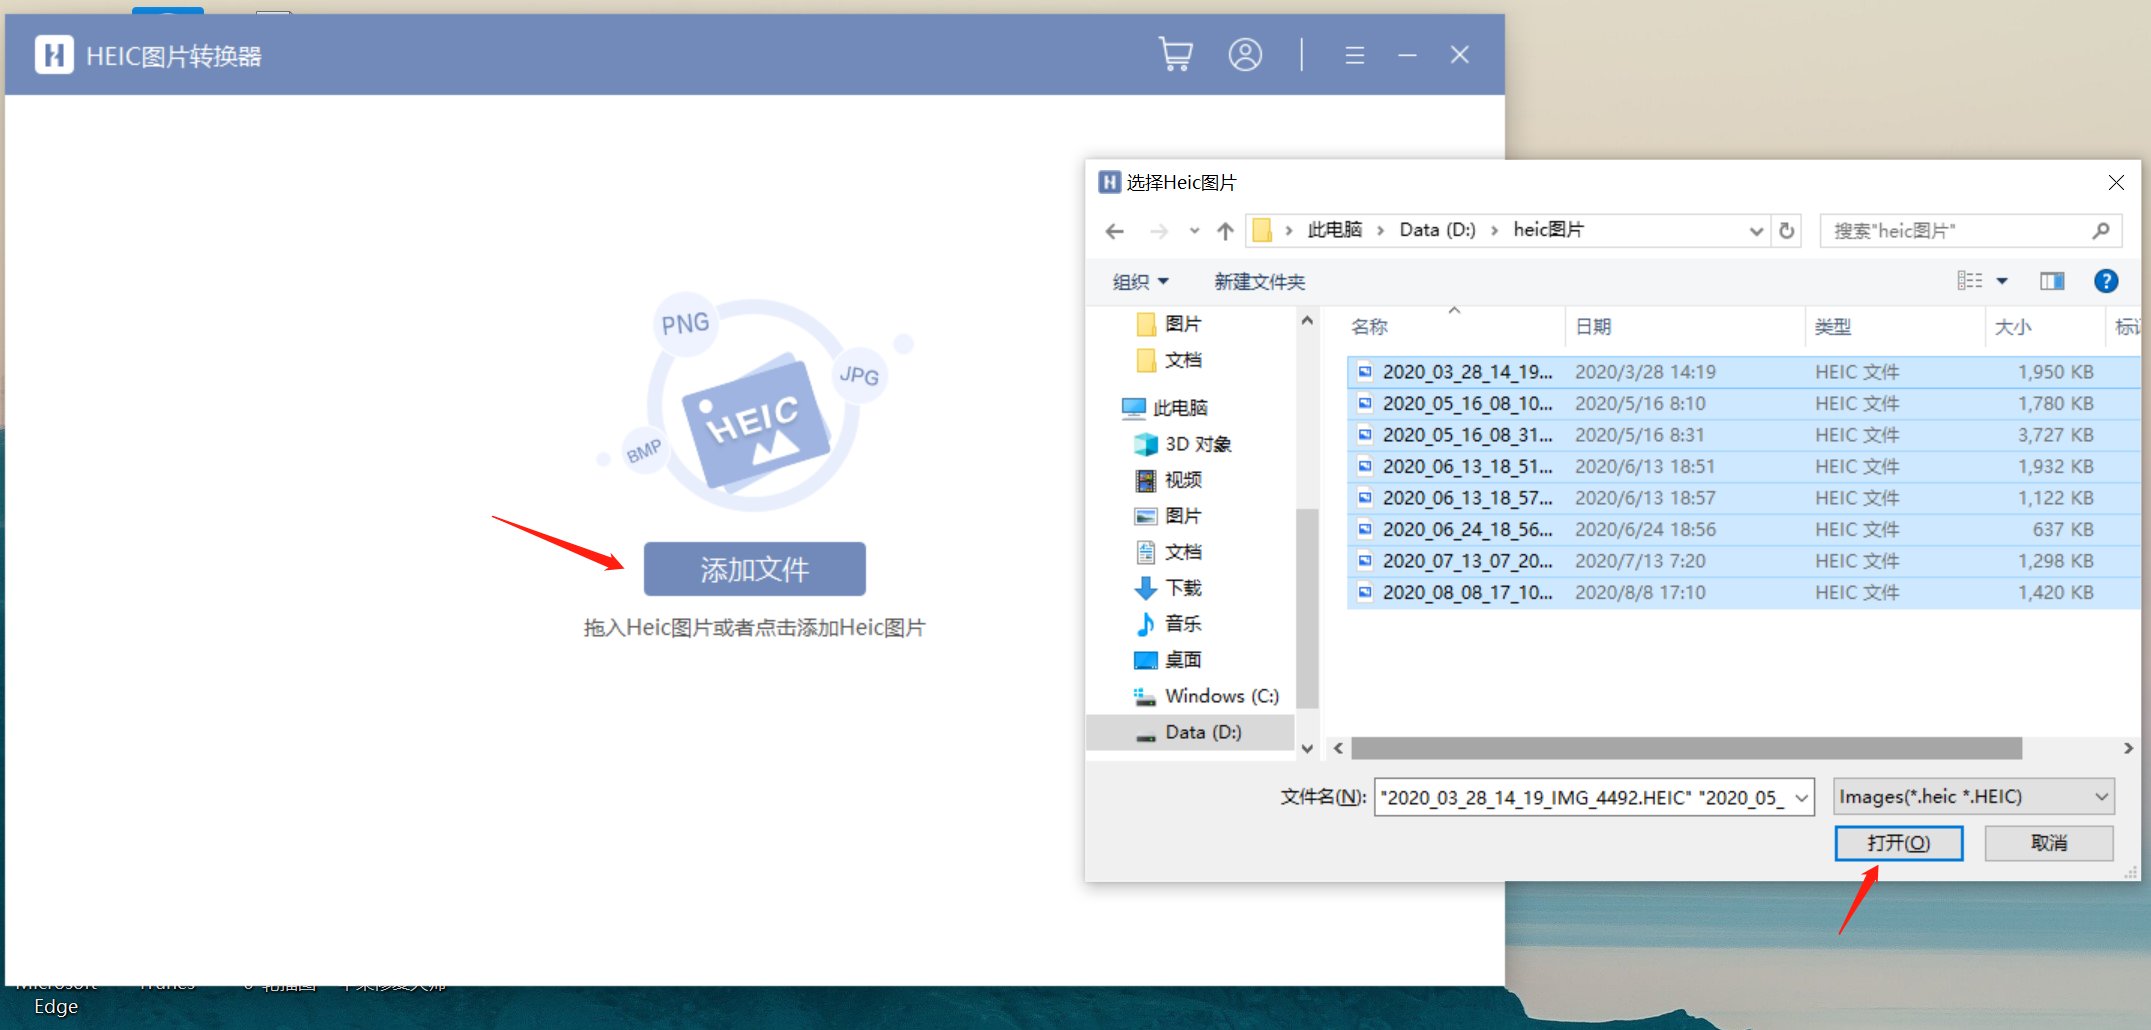Select file 2020_07_13_07_20
The image size is (2151, 1030).
1744,561
